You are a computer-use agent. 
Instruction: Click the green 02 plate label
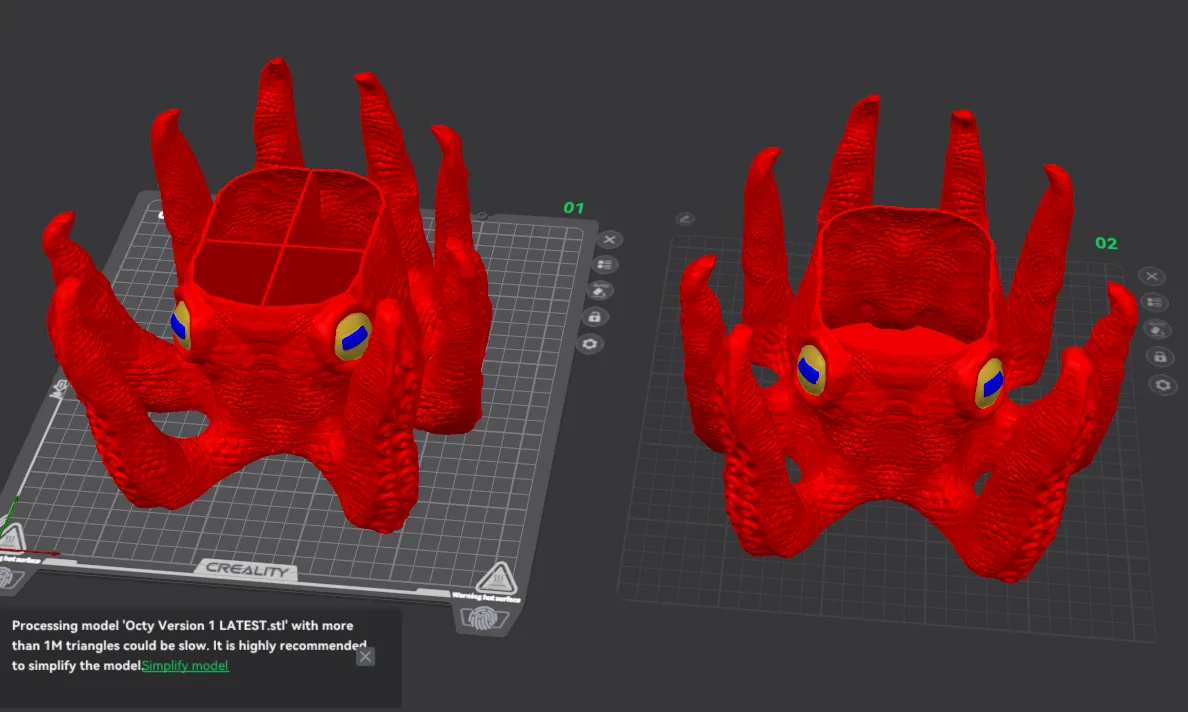pyautogui.click(x=1106, y=243)
